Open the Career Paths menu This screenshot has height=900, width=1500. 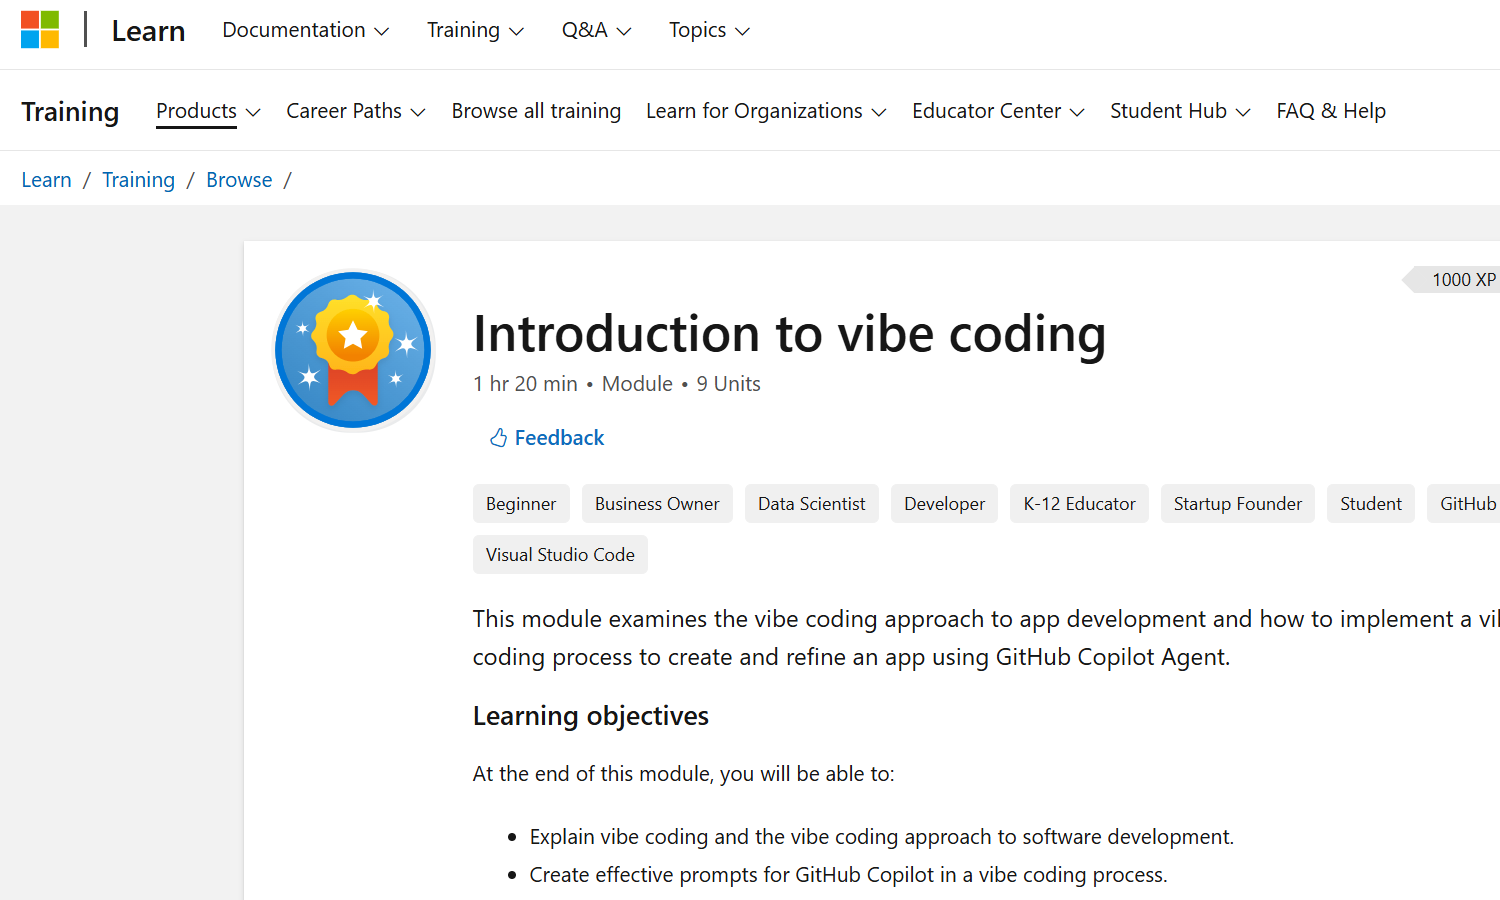[355, 111]
